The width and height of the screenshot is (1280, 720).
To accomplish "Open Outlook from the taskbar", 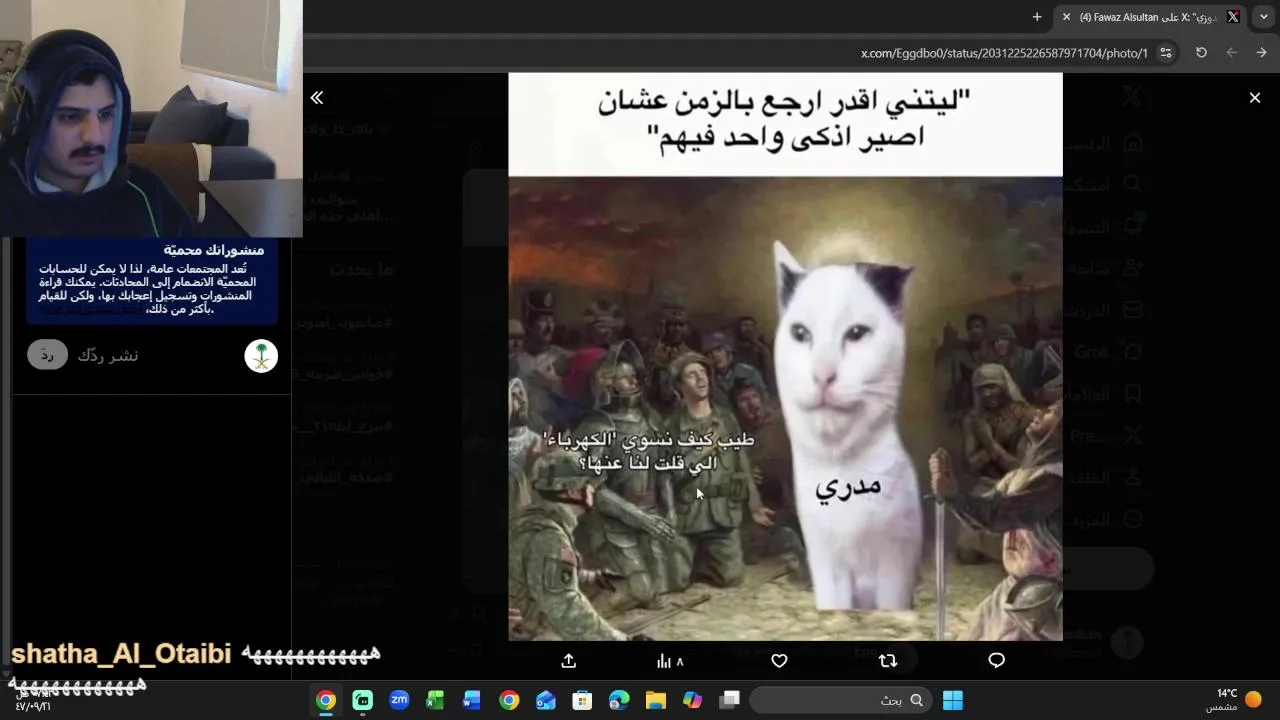I will point(546,700).
